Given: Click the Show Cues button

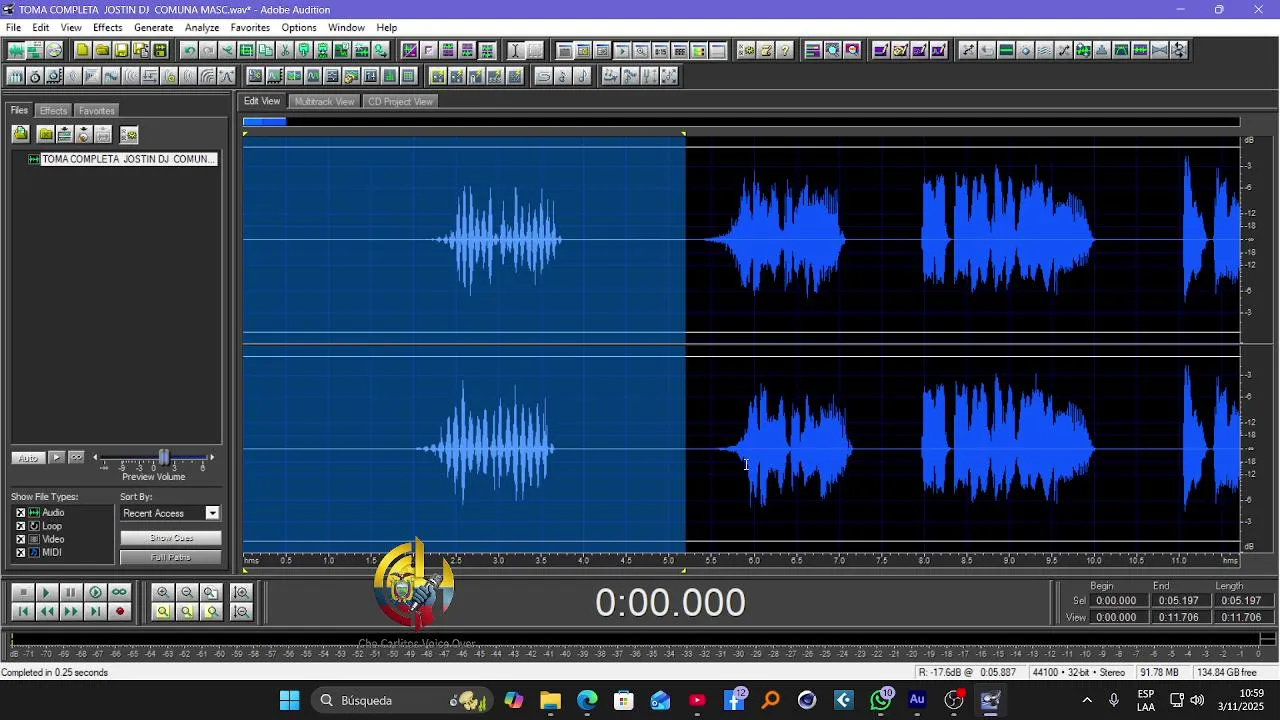Looking at the screenshot, I should [170, 538].
